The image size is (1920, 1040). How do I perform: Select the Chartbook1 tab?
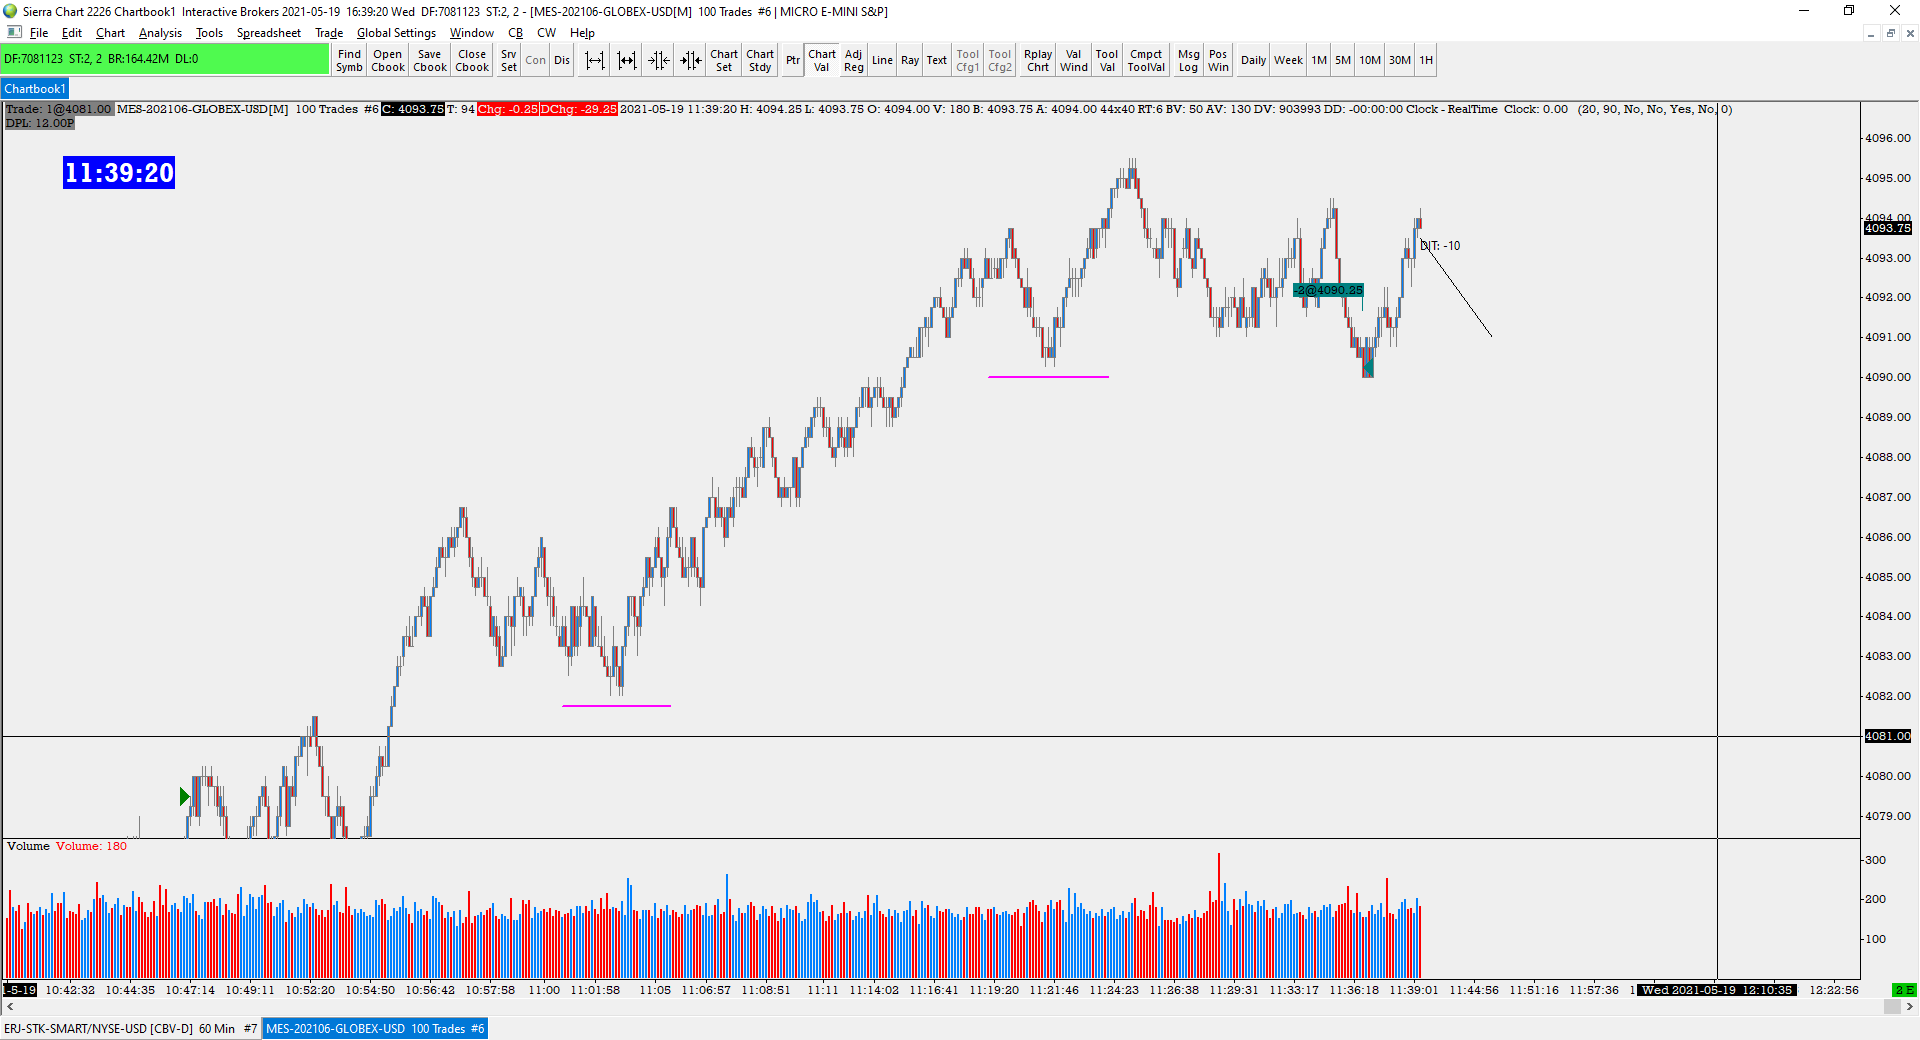[x=35, y=89]
